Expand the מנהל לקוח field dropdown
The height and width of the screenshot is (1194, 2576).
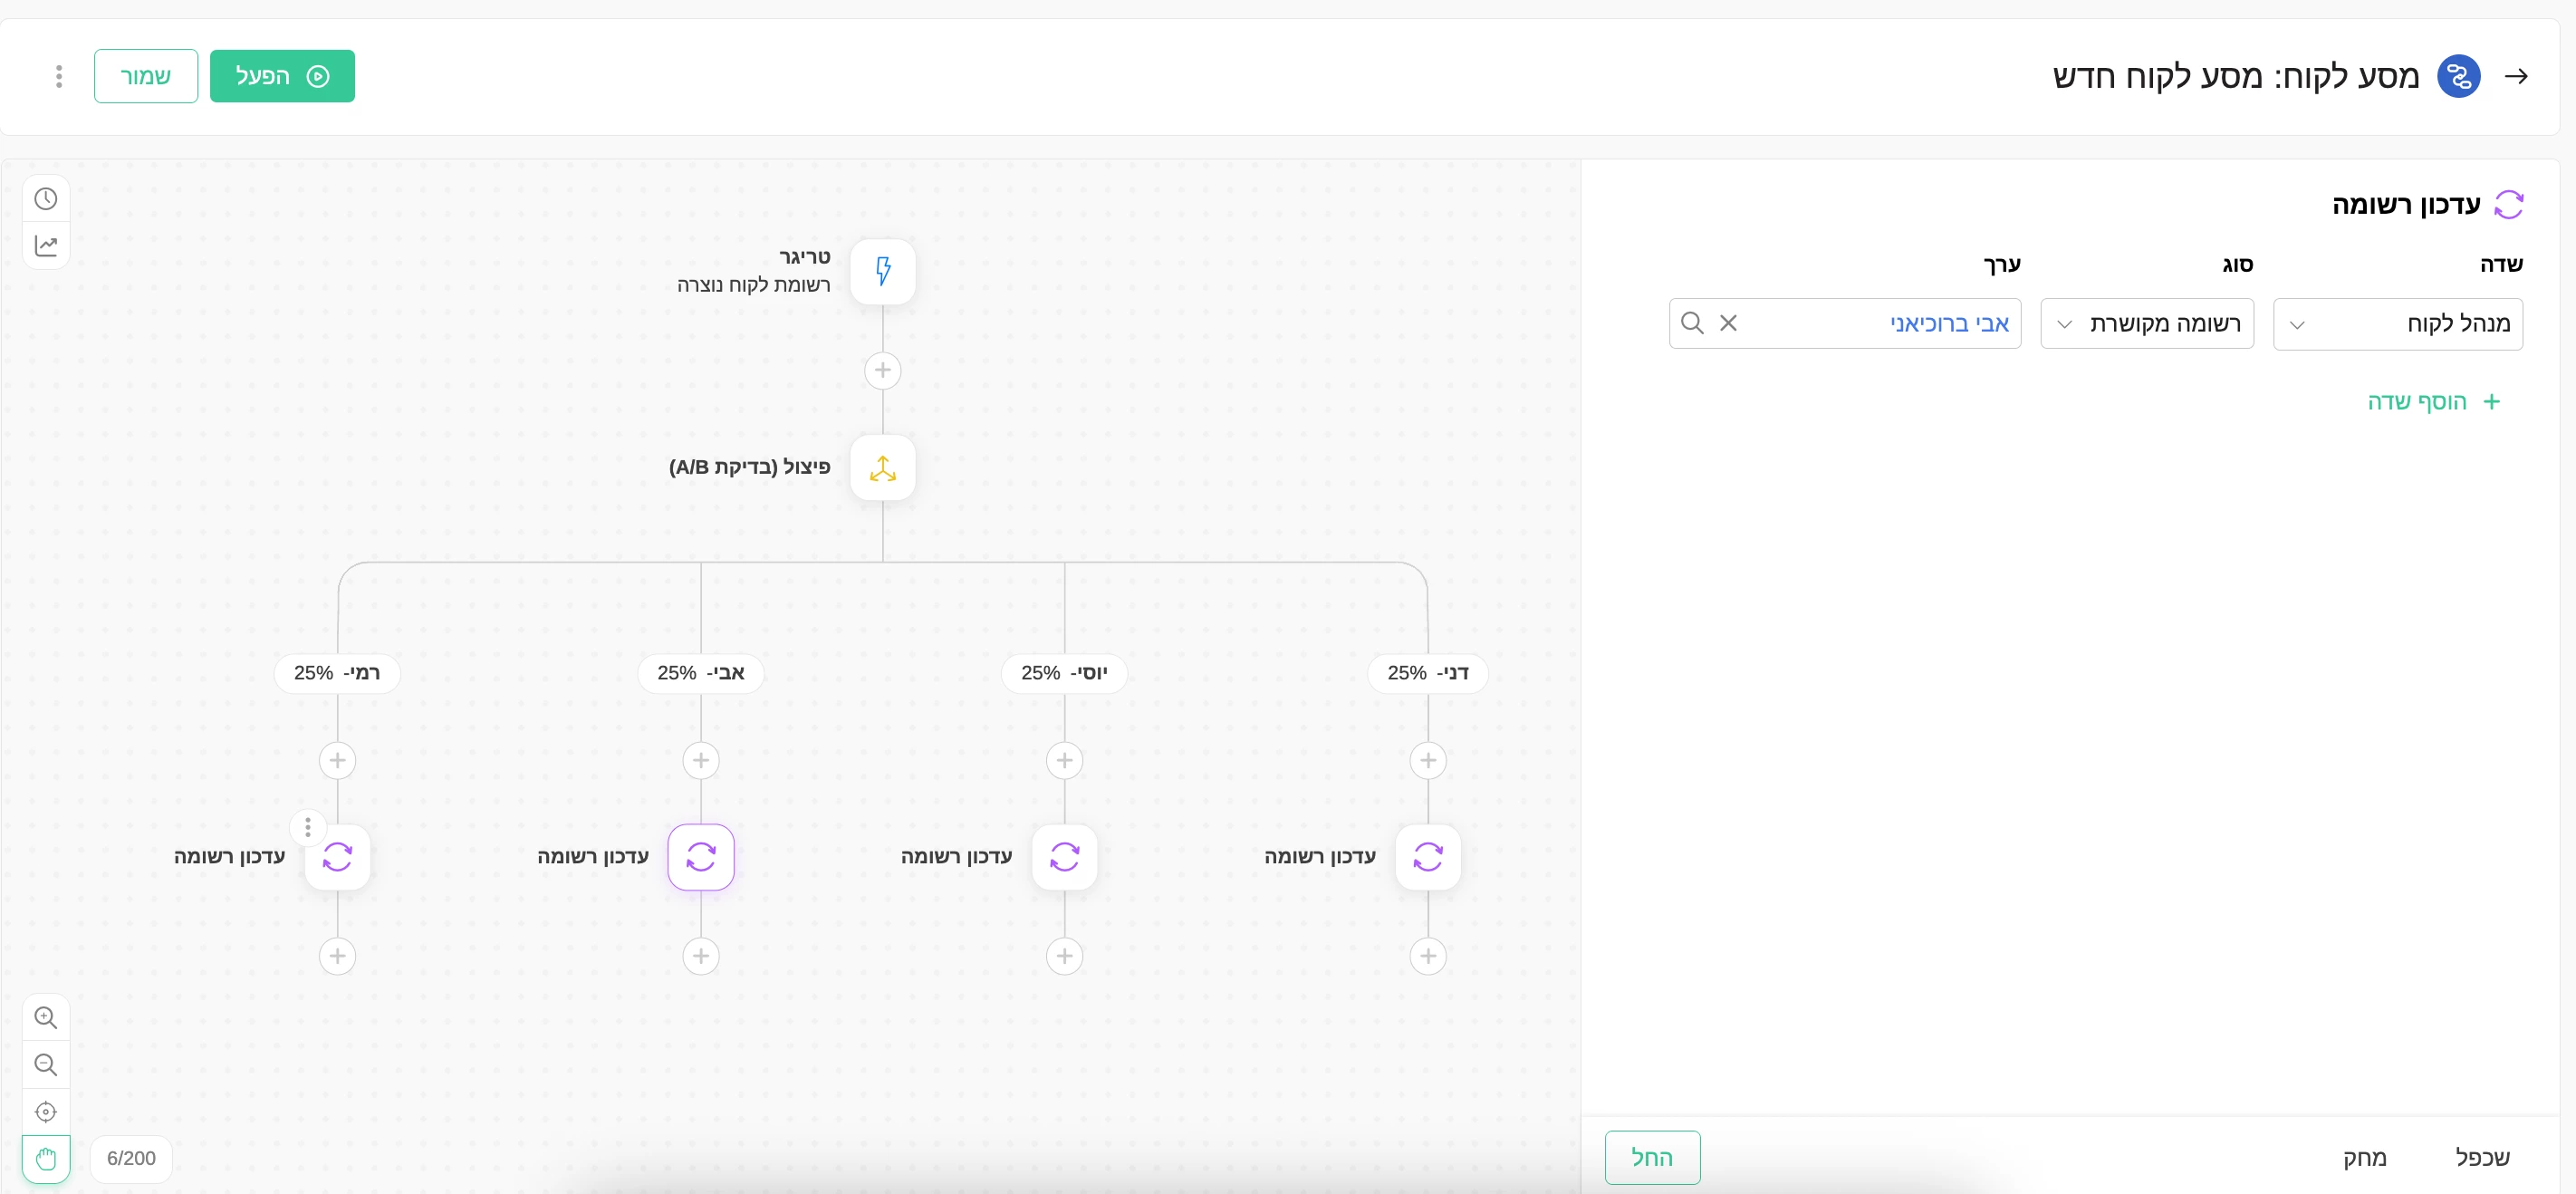point(2396,324)
